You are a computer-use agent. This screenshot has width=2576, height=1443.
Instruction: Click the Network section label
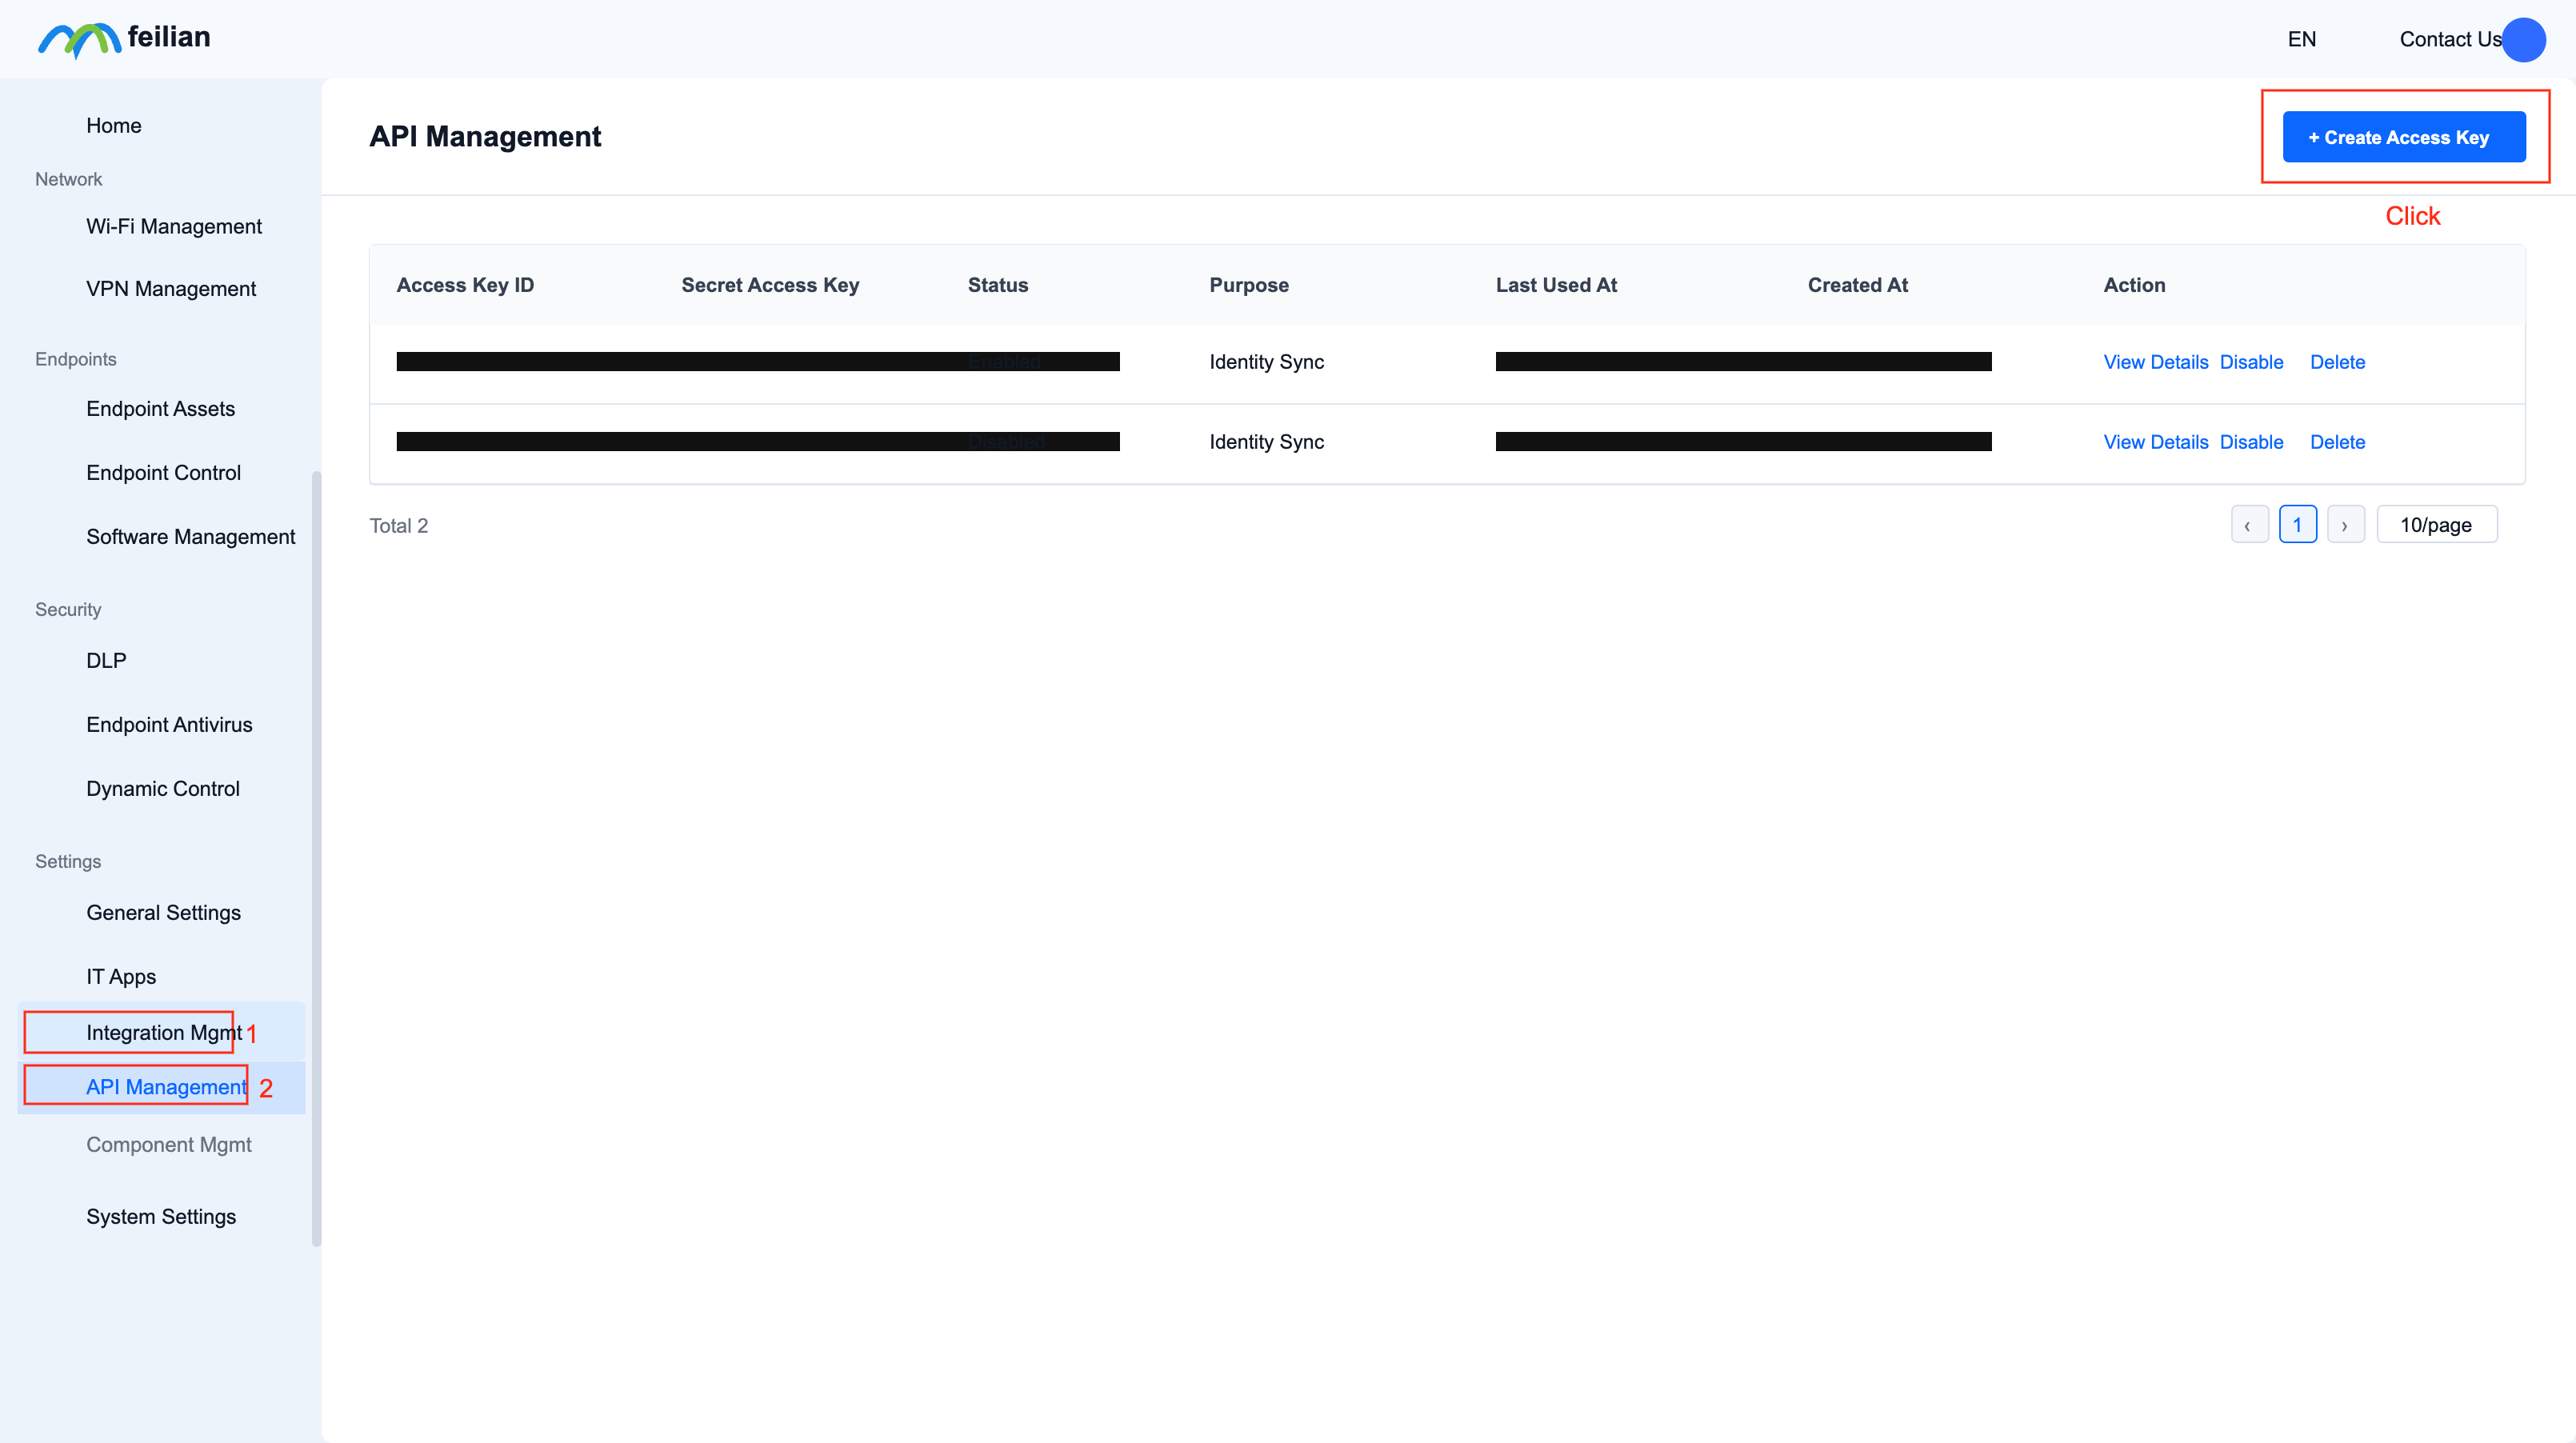[x=68, y=179]
